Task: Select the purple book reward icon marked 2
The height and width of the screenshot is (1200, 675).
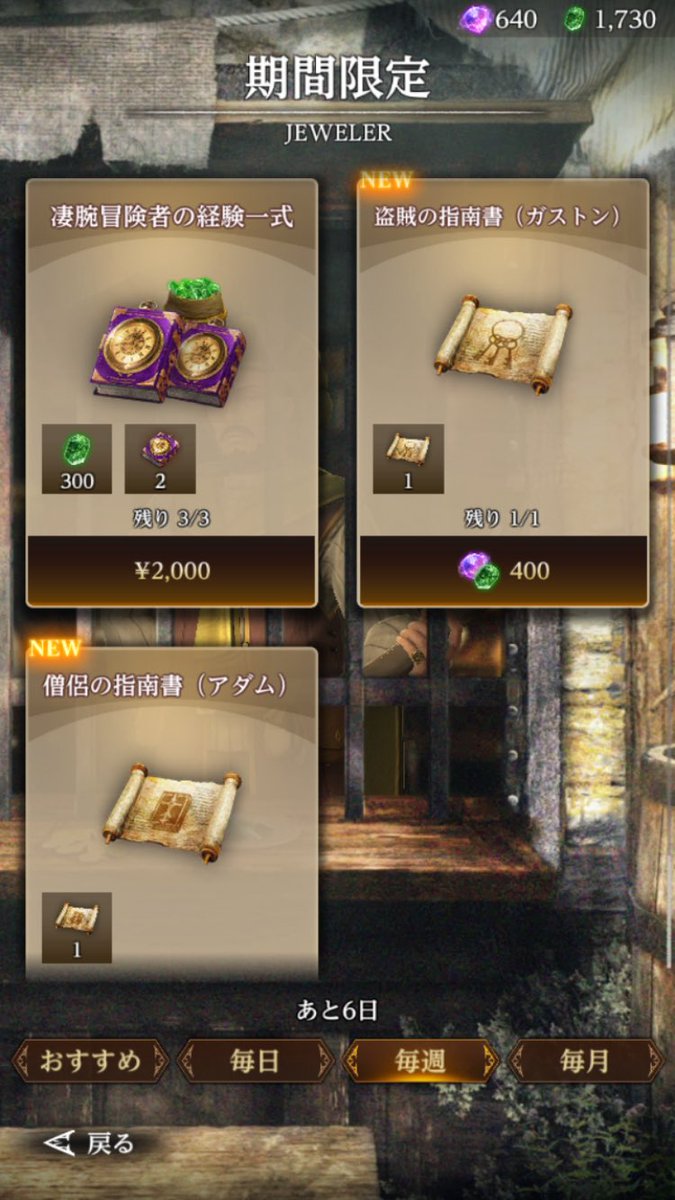Action: click(x=160, y=459)
